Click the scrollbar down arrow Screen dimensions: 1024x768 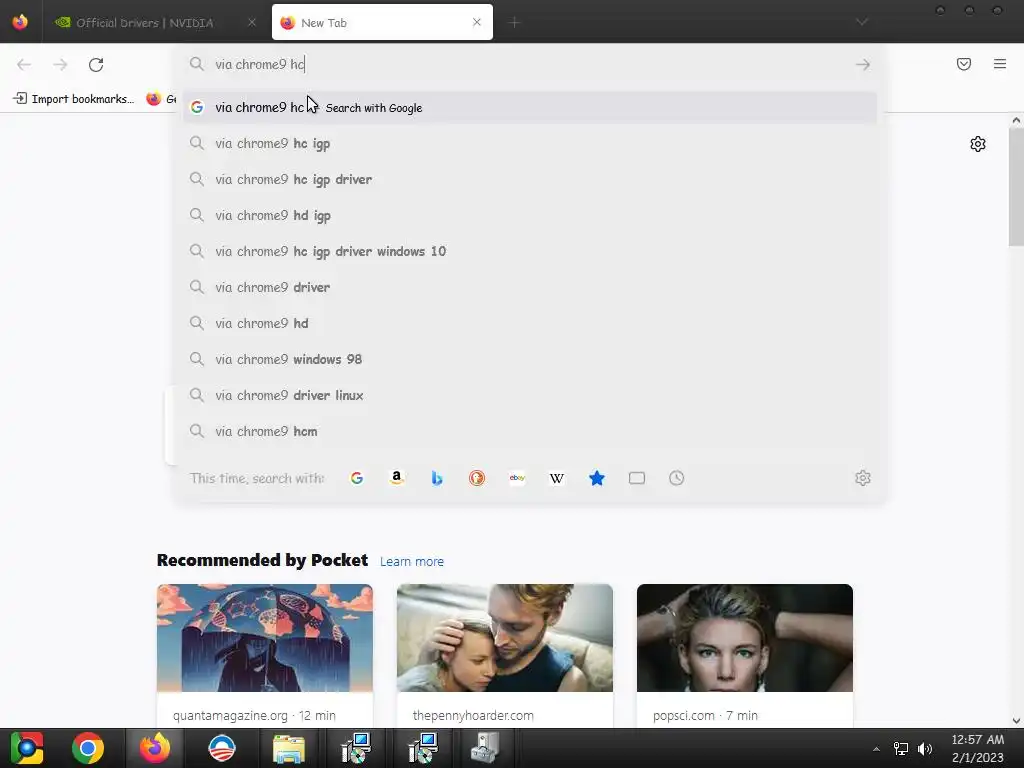tap(1016, 721)
